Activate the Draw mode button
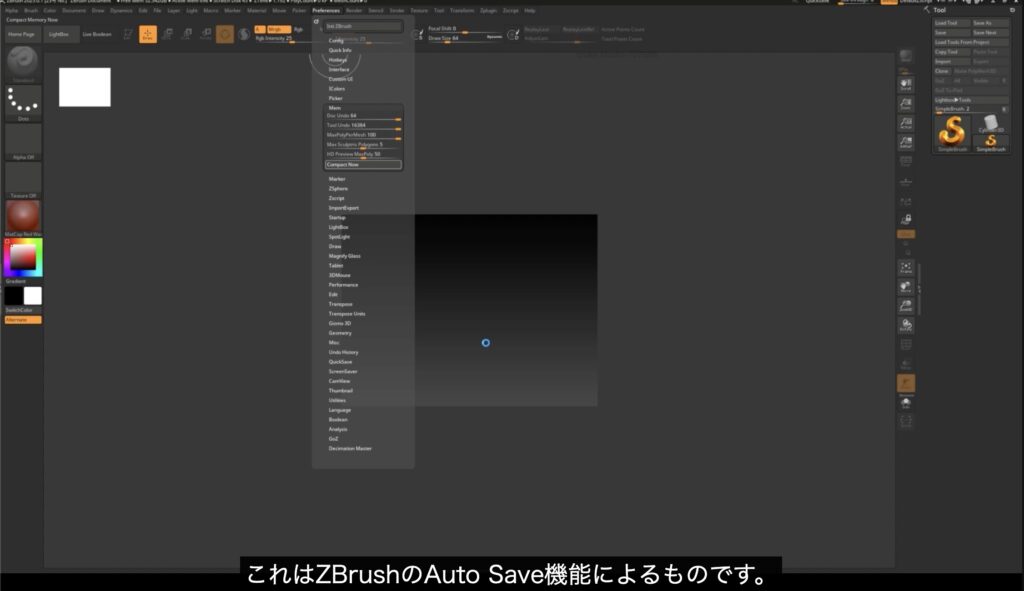This screenshot has width=1024, height=591. click(x=148, y=34)
